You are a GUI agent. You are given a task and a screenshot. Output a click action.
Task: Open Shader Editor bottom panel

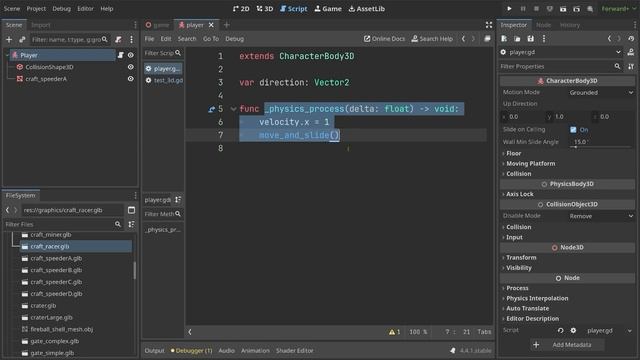294,351
